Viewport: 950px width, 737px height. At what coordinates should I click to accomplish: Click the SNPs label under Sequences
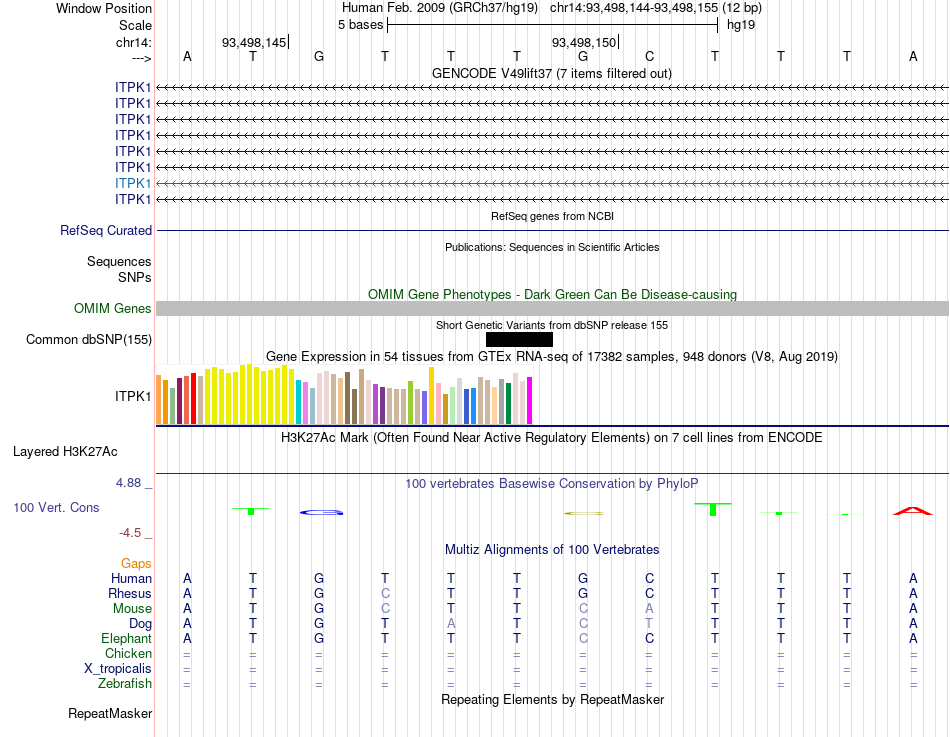[135, 277]
